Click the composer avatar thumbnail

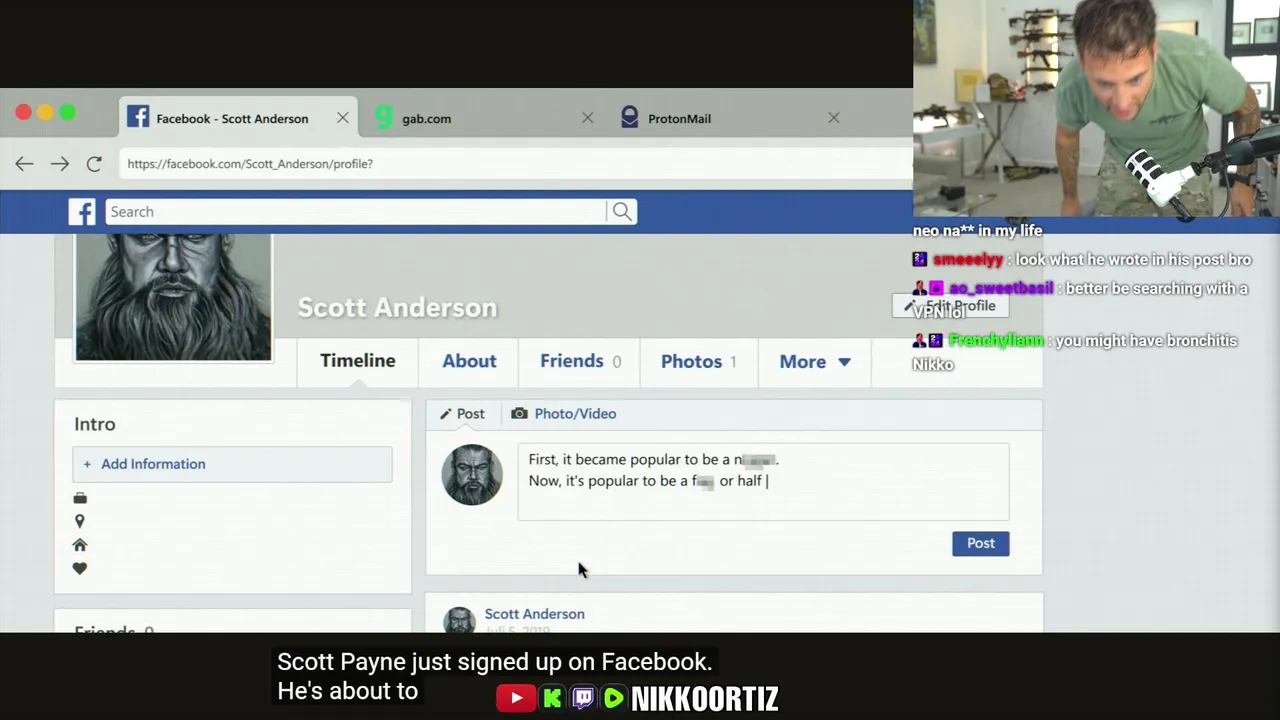472,474
